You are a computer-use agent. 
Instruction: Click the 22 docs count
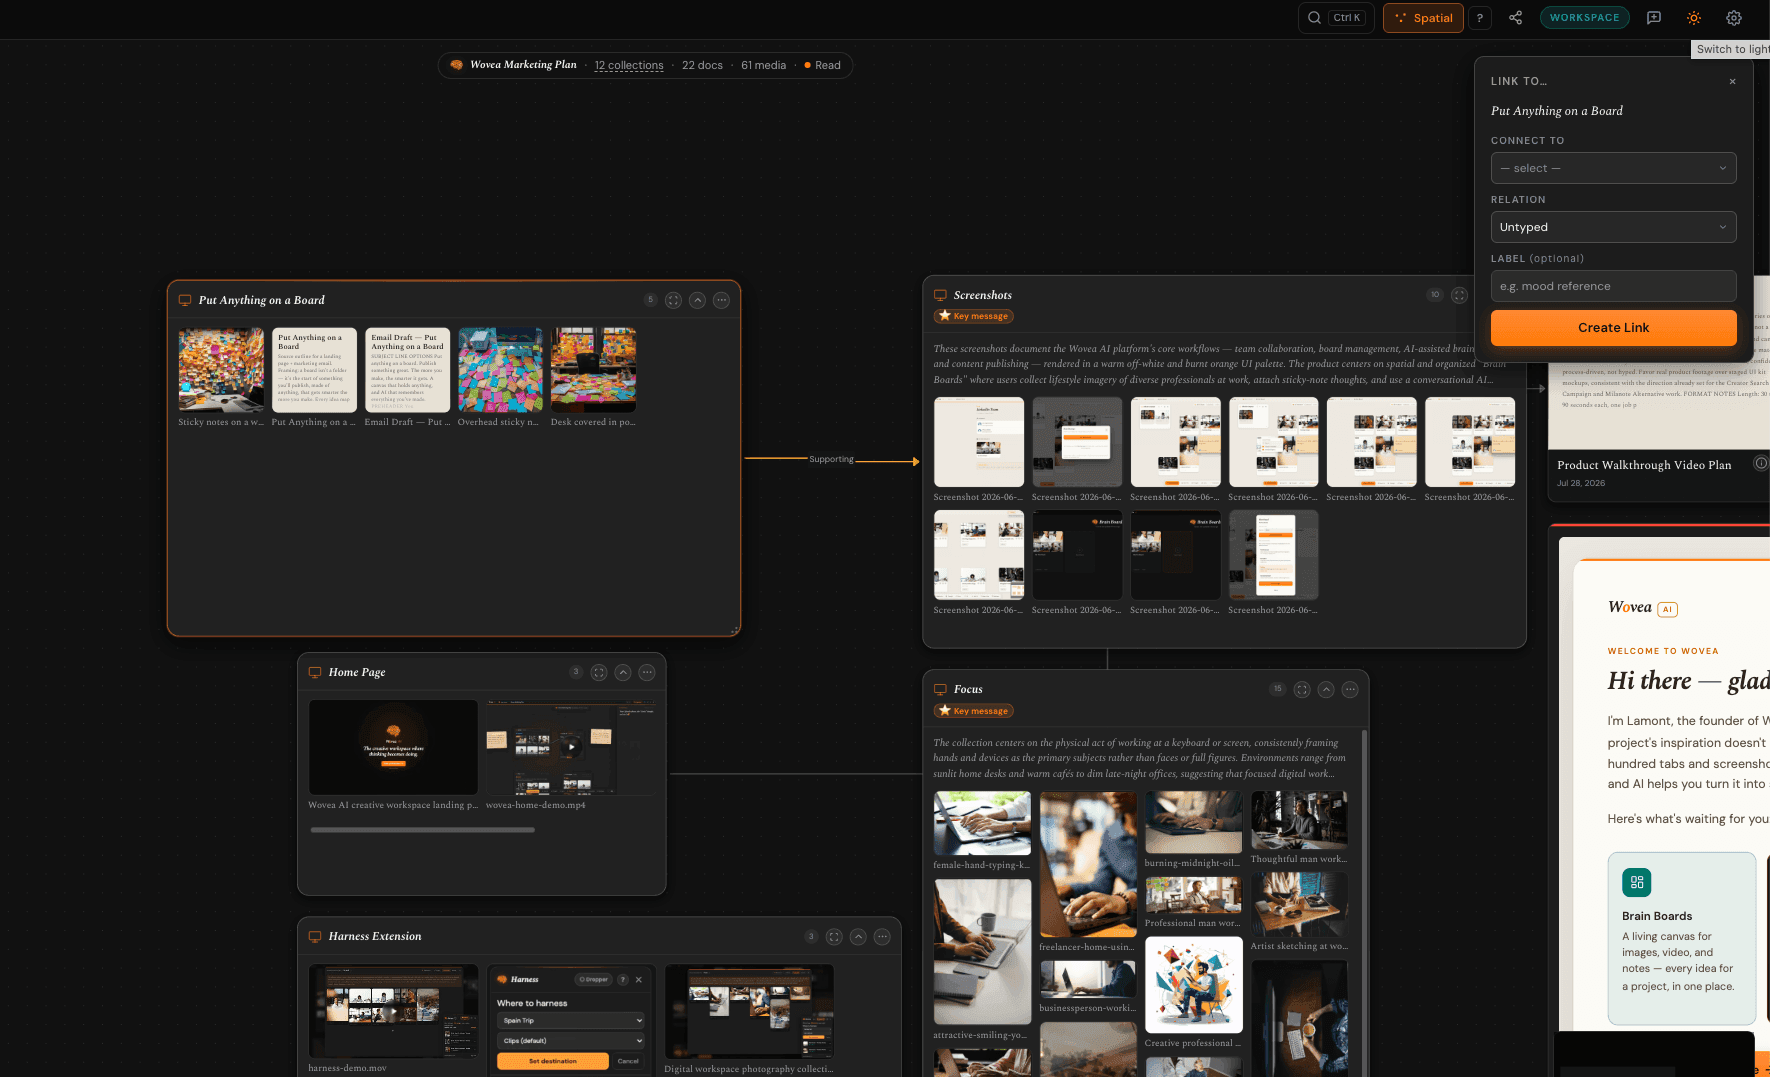point(702,65)
